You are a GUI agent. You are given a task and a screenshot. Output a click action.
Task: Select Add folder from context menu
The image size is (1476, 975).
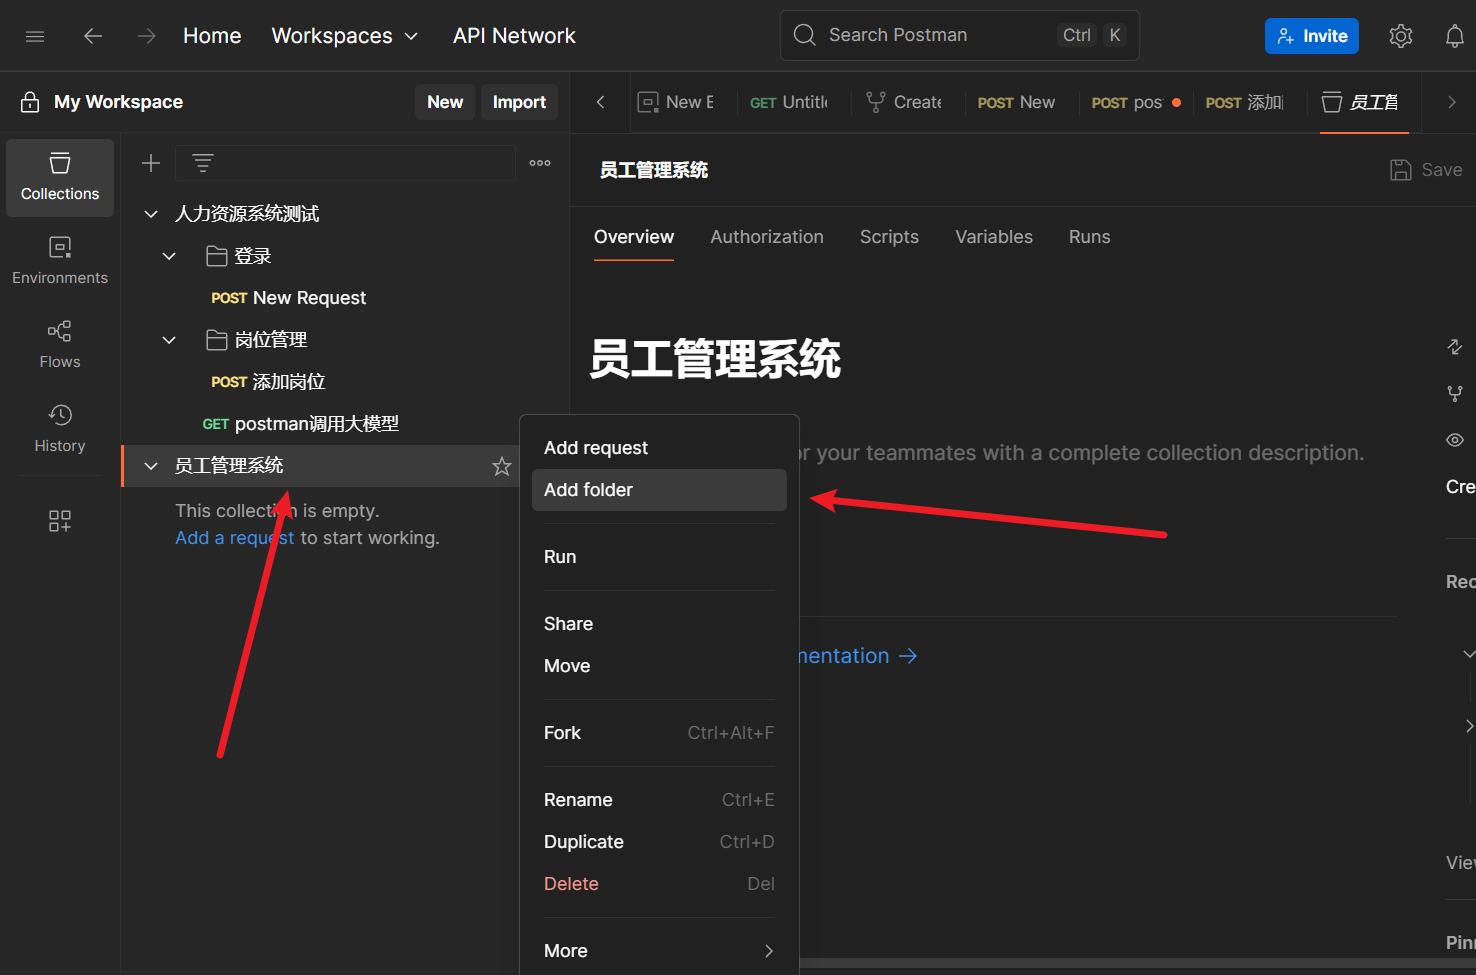pos(588,490)
